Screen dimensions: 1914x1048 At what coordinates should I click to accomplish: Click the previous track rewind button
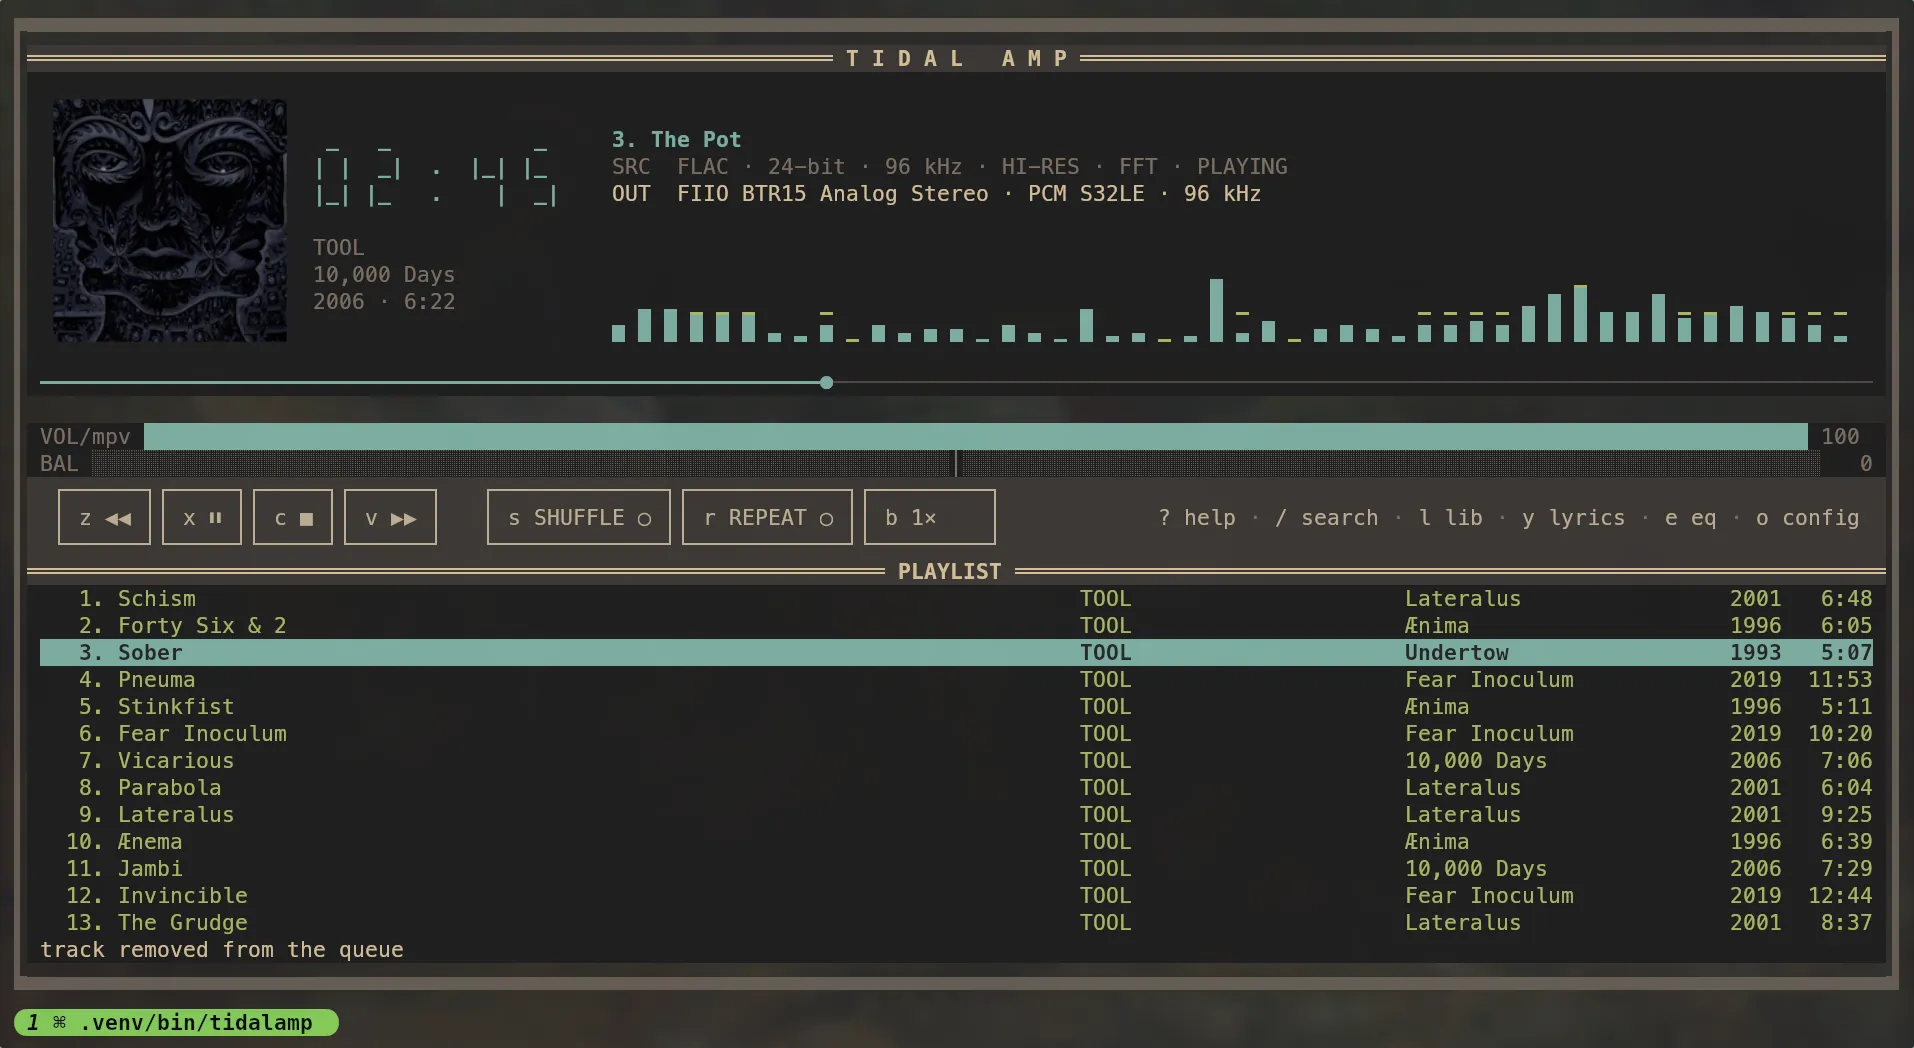click(104, 517)
